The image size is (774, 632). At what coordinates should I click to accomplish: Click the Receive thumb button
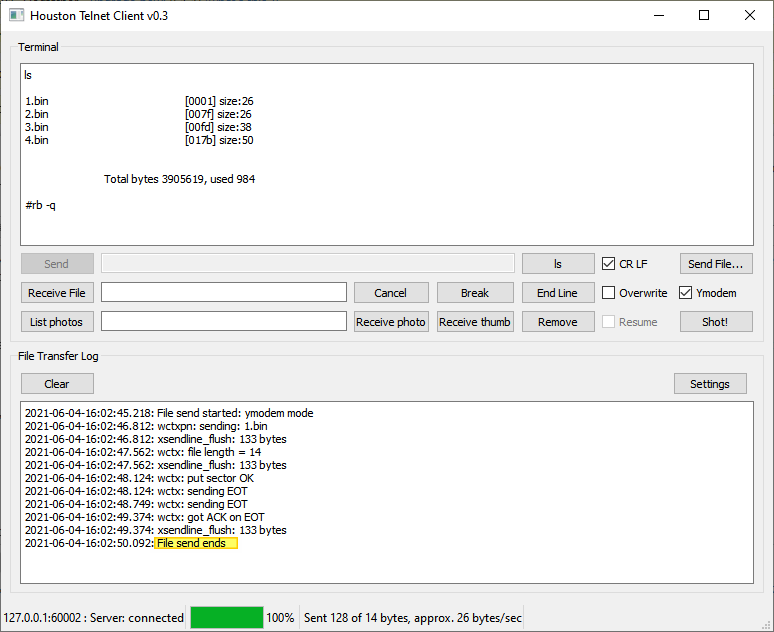tap(475, 322)
